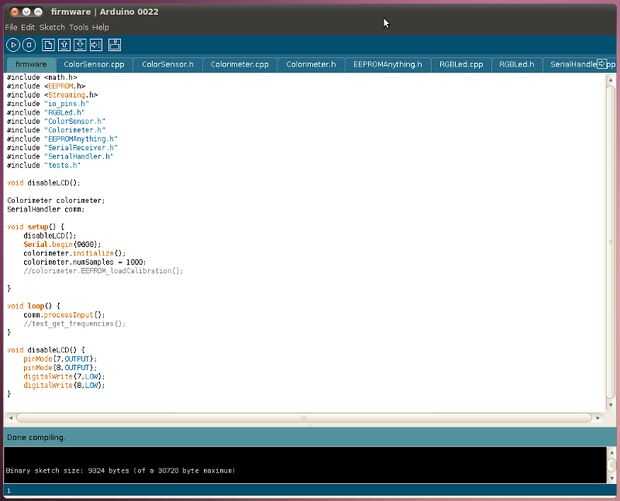Click the console scrollbar up arrow
Screen dimensions: 620x501
(x=611, y=452)
